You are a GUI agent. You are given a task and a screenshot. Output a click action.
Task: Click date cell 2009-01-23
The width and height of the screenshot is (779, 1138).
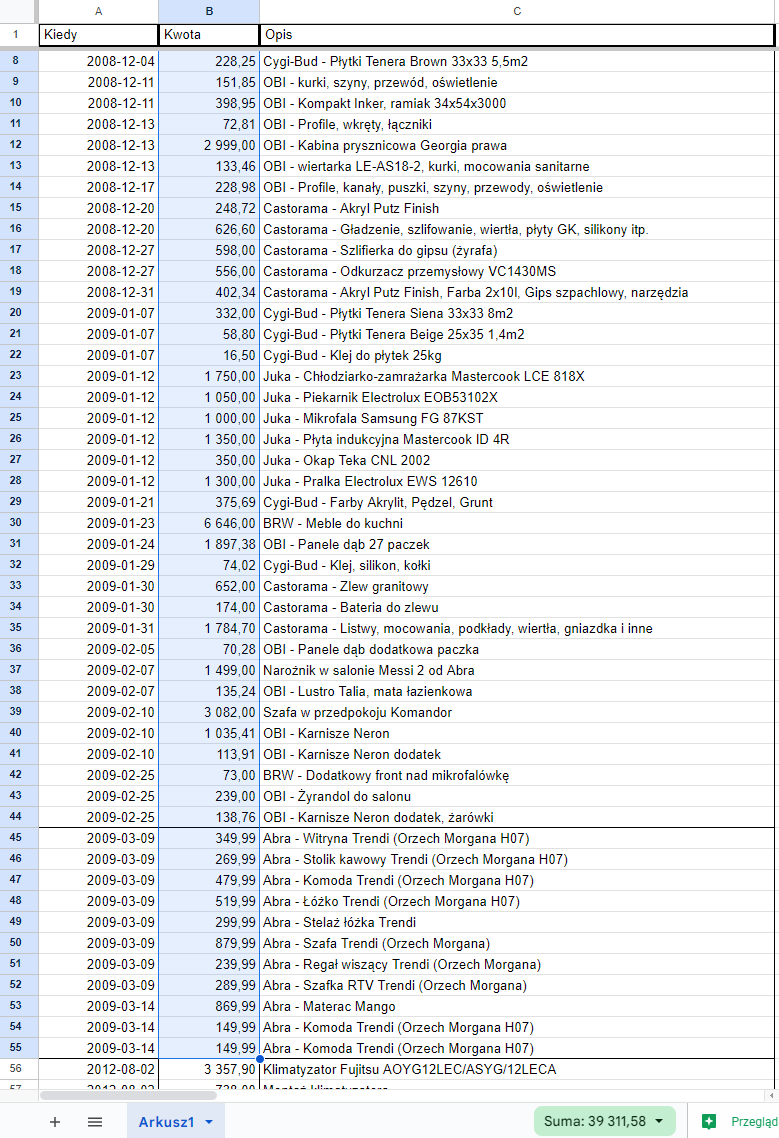pyautogui.click(x=99, y=523)
